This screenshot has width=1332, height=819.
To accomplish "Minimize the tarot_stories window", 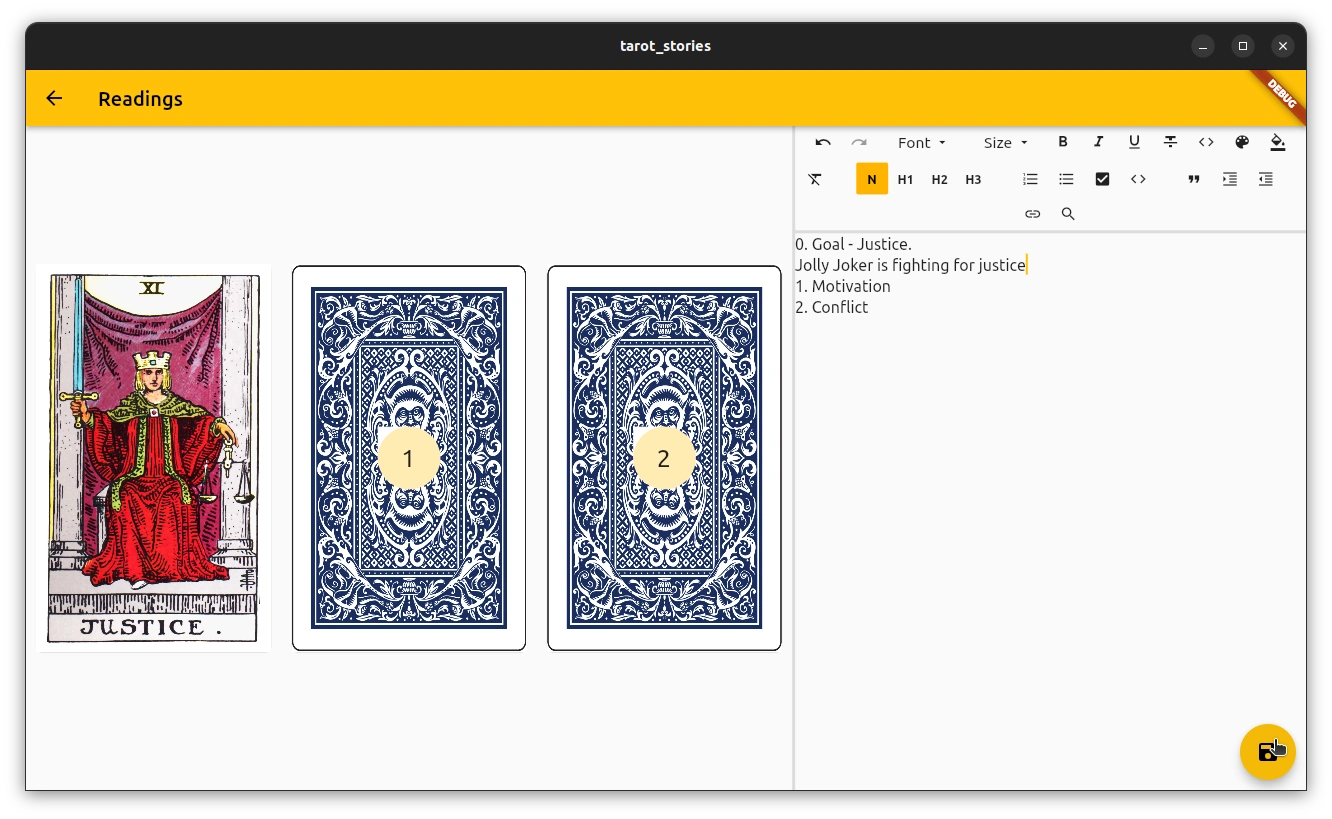I will (x=1203, y=46).
